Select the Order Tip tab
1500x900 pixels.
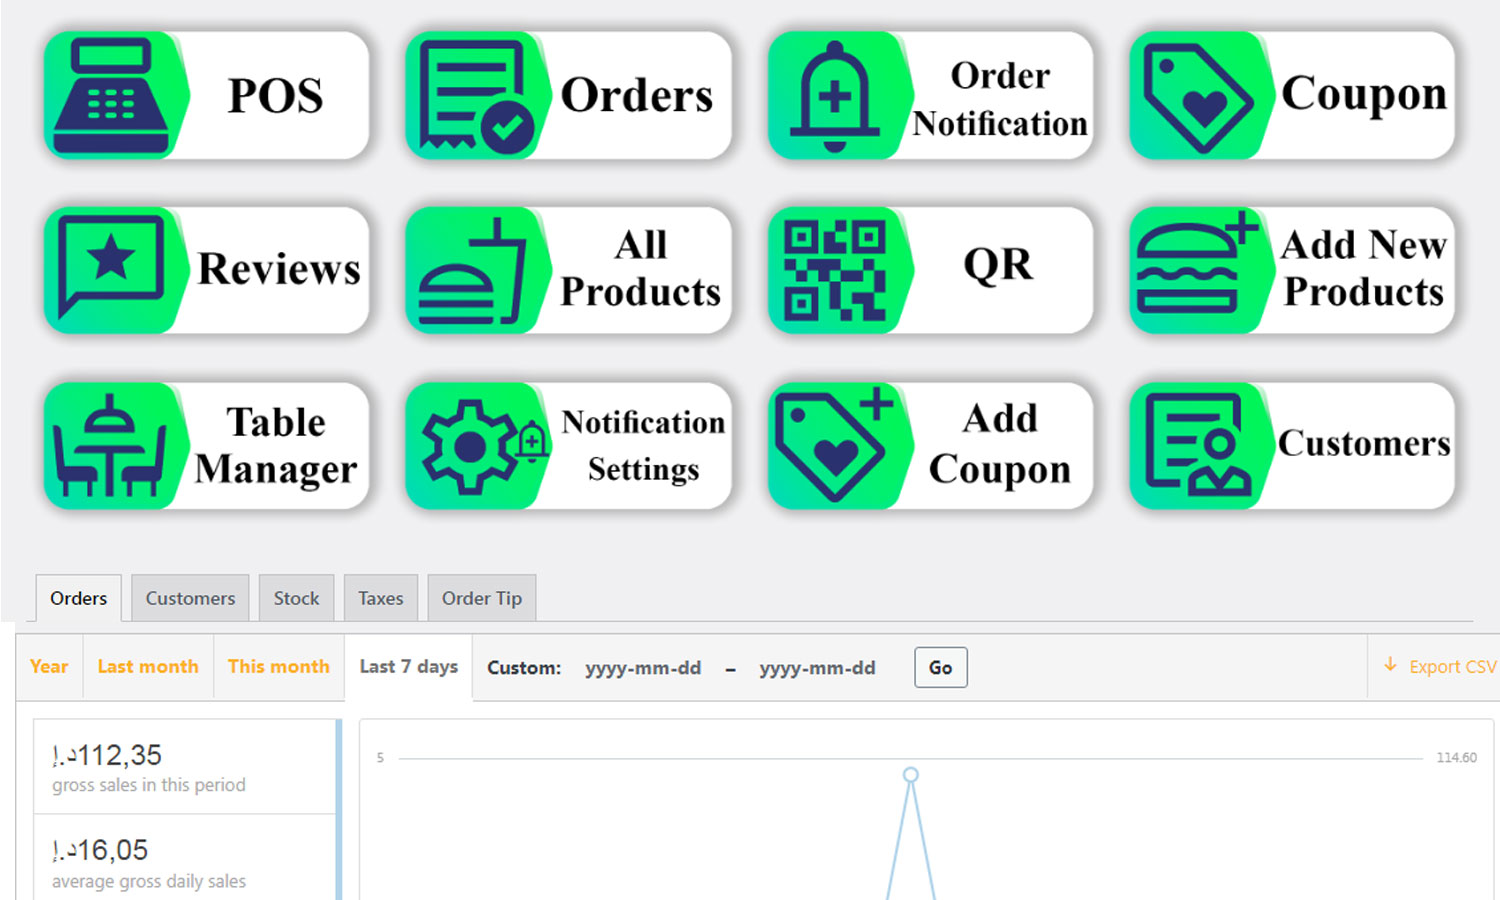click(x=481, y=598)
